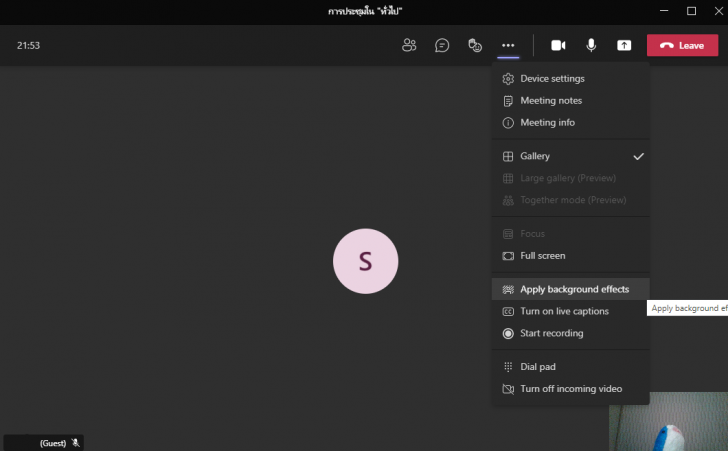The height and width of the screenshot is (451, 728).
Task: Turn off incoming video
Action: 571,388
